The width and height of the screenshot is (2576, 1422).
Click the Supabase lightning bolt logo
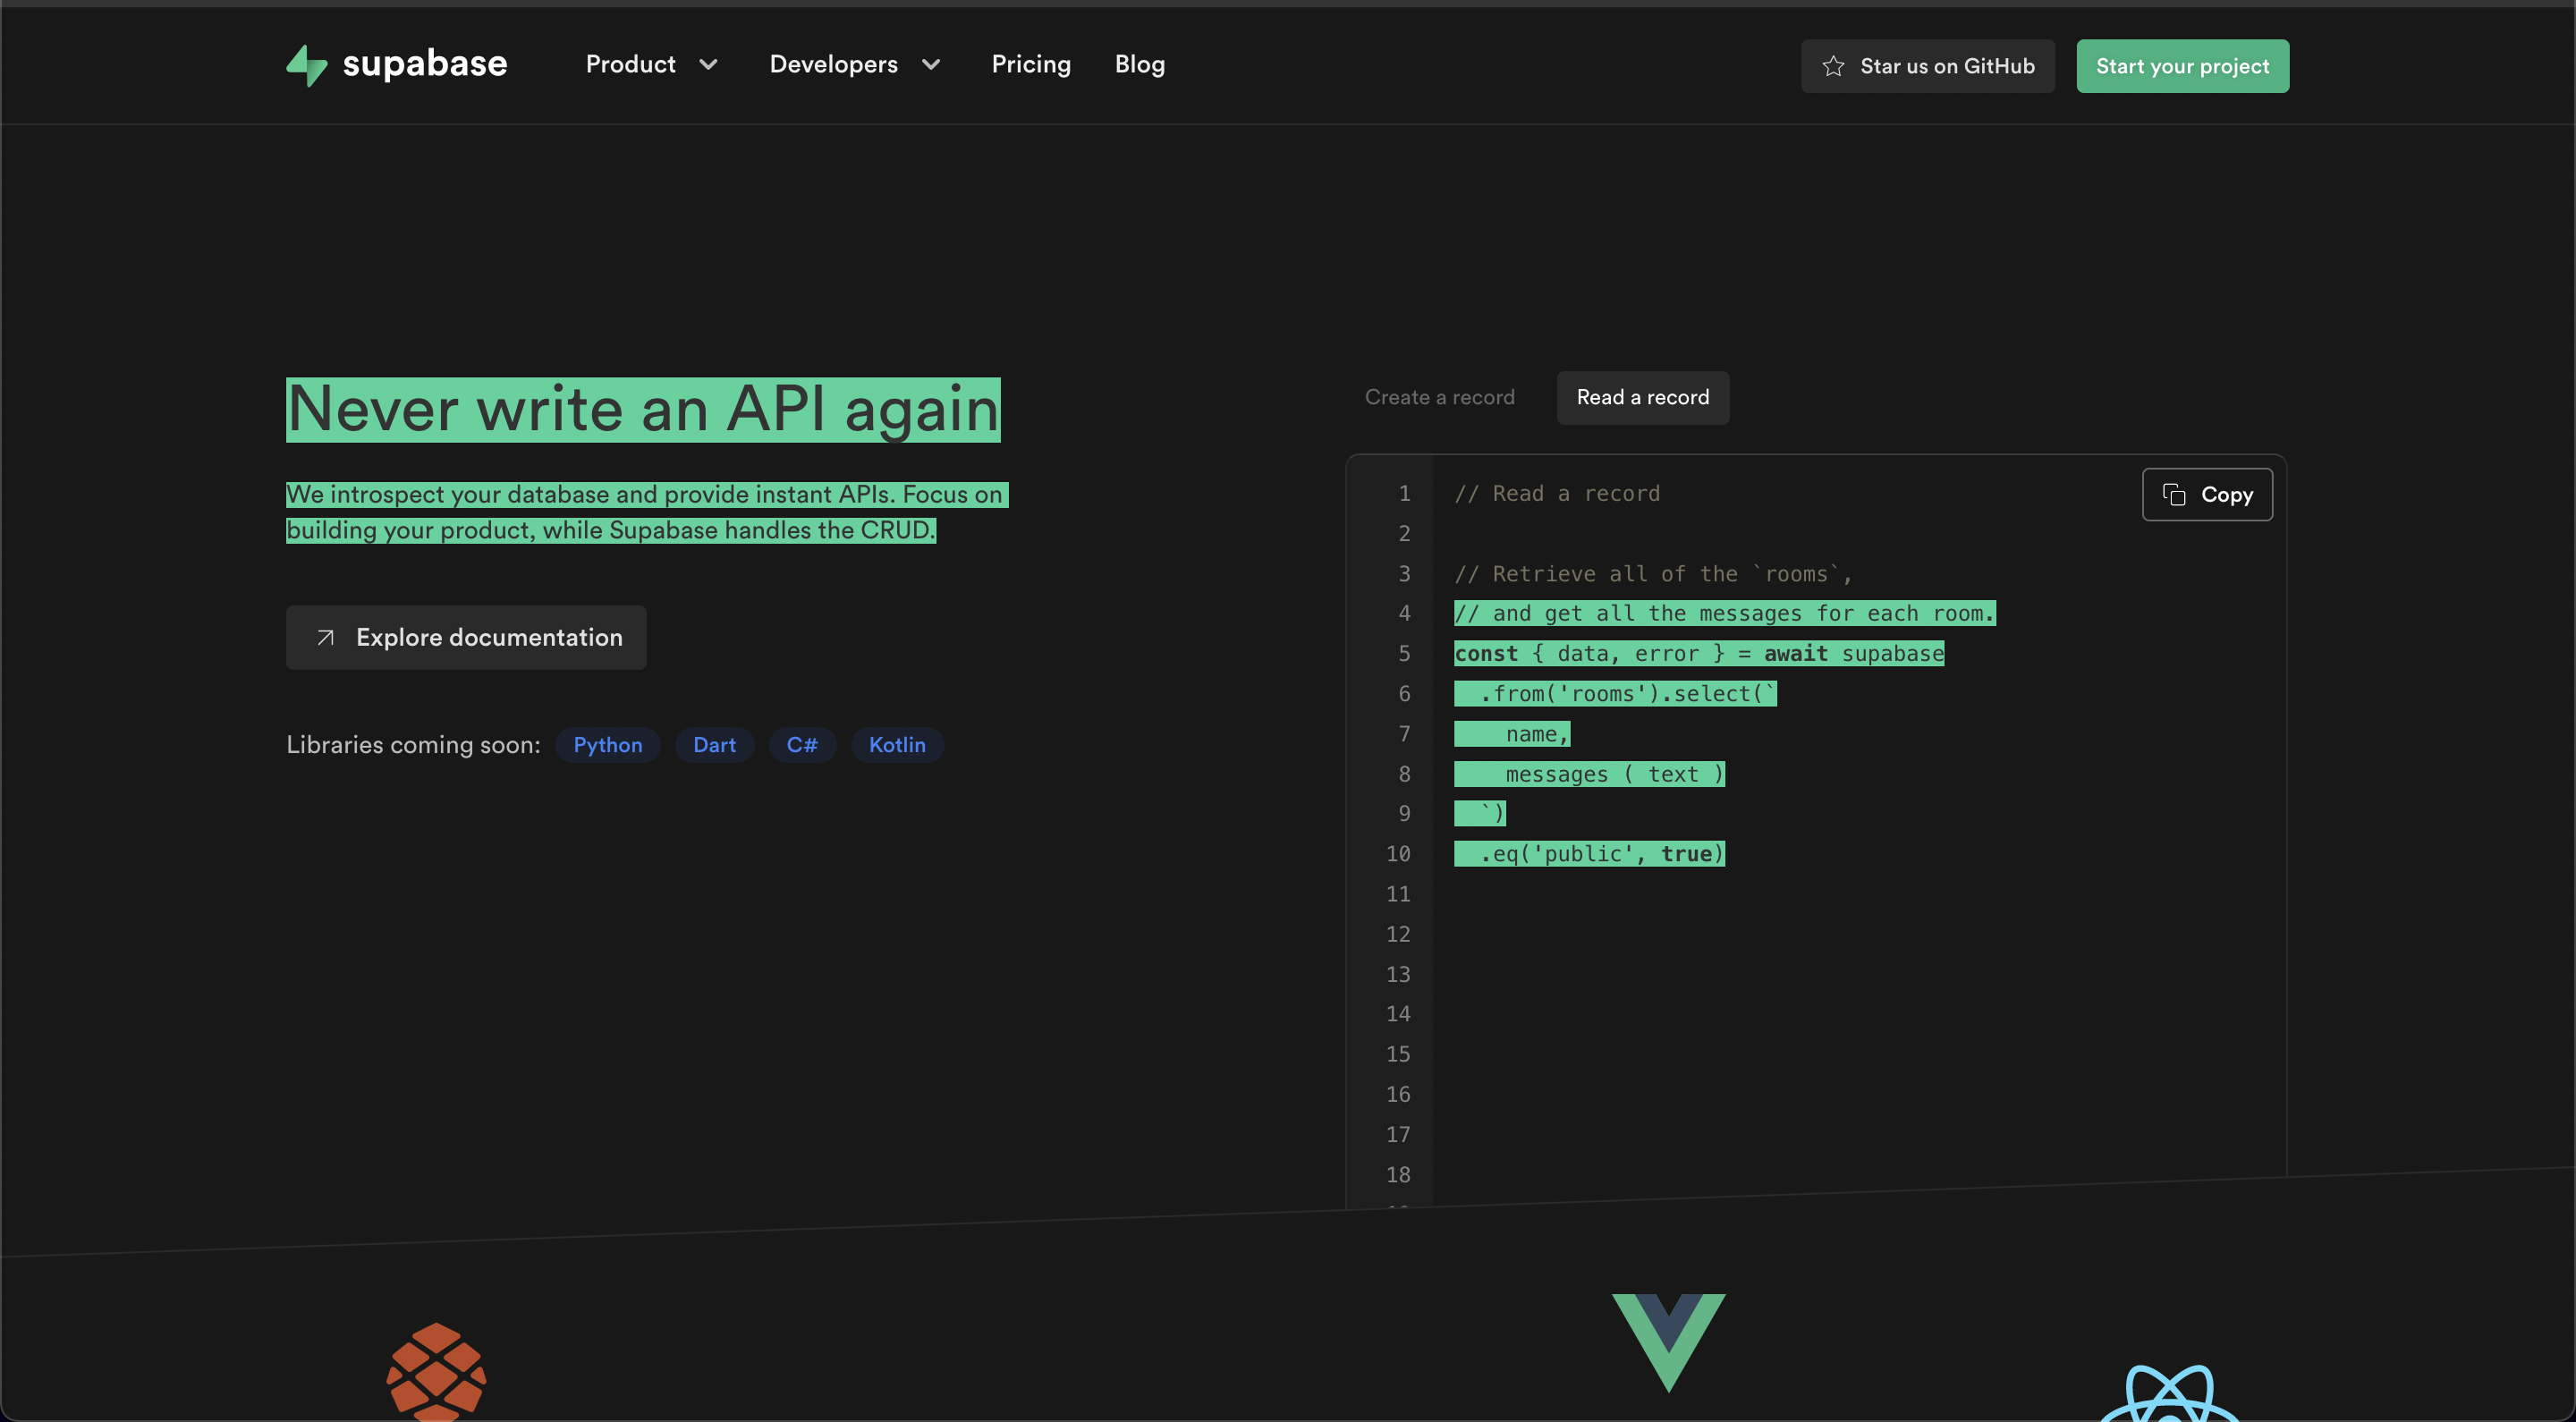(306, 65)
